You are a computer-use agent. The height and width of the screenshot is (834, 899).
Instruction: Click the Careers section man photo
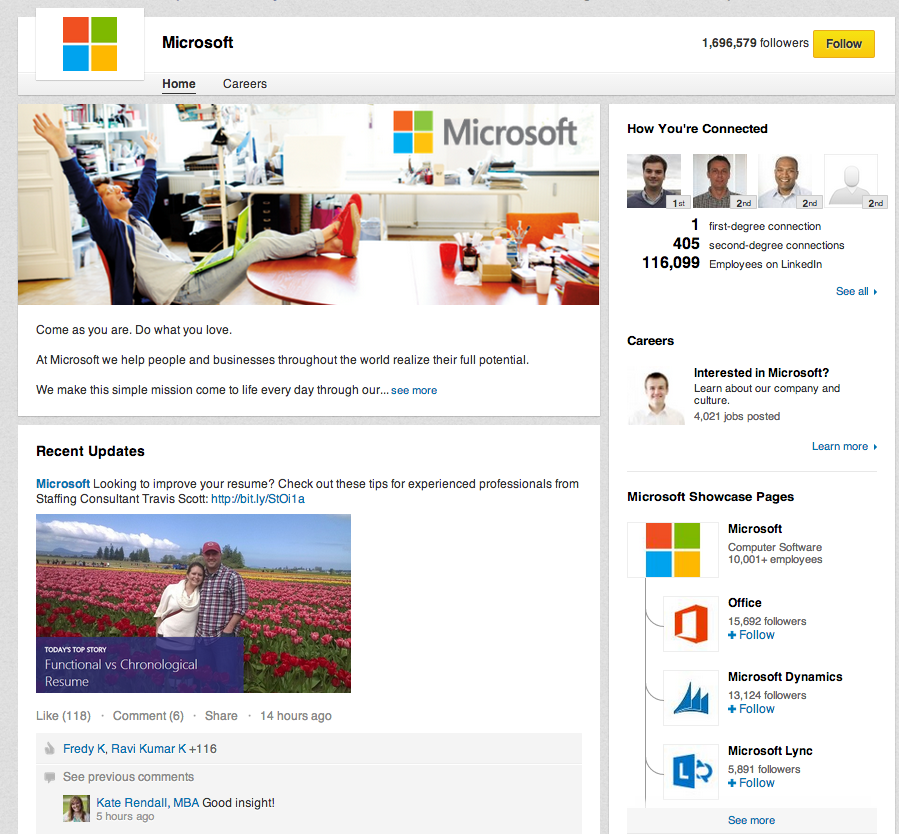pyautogui.click(x=656, y=397)
